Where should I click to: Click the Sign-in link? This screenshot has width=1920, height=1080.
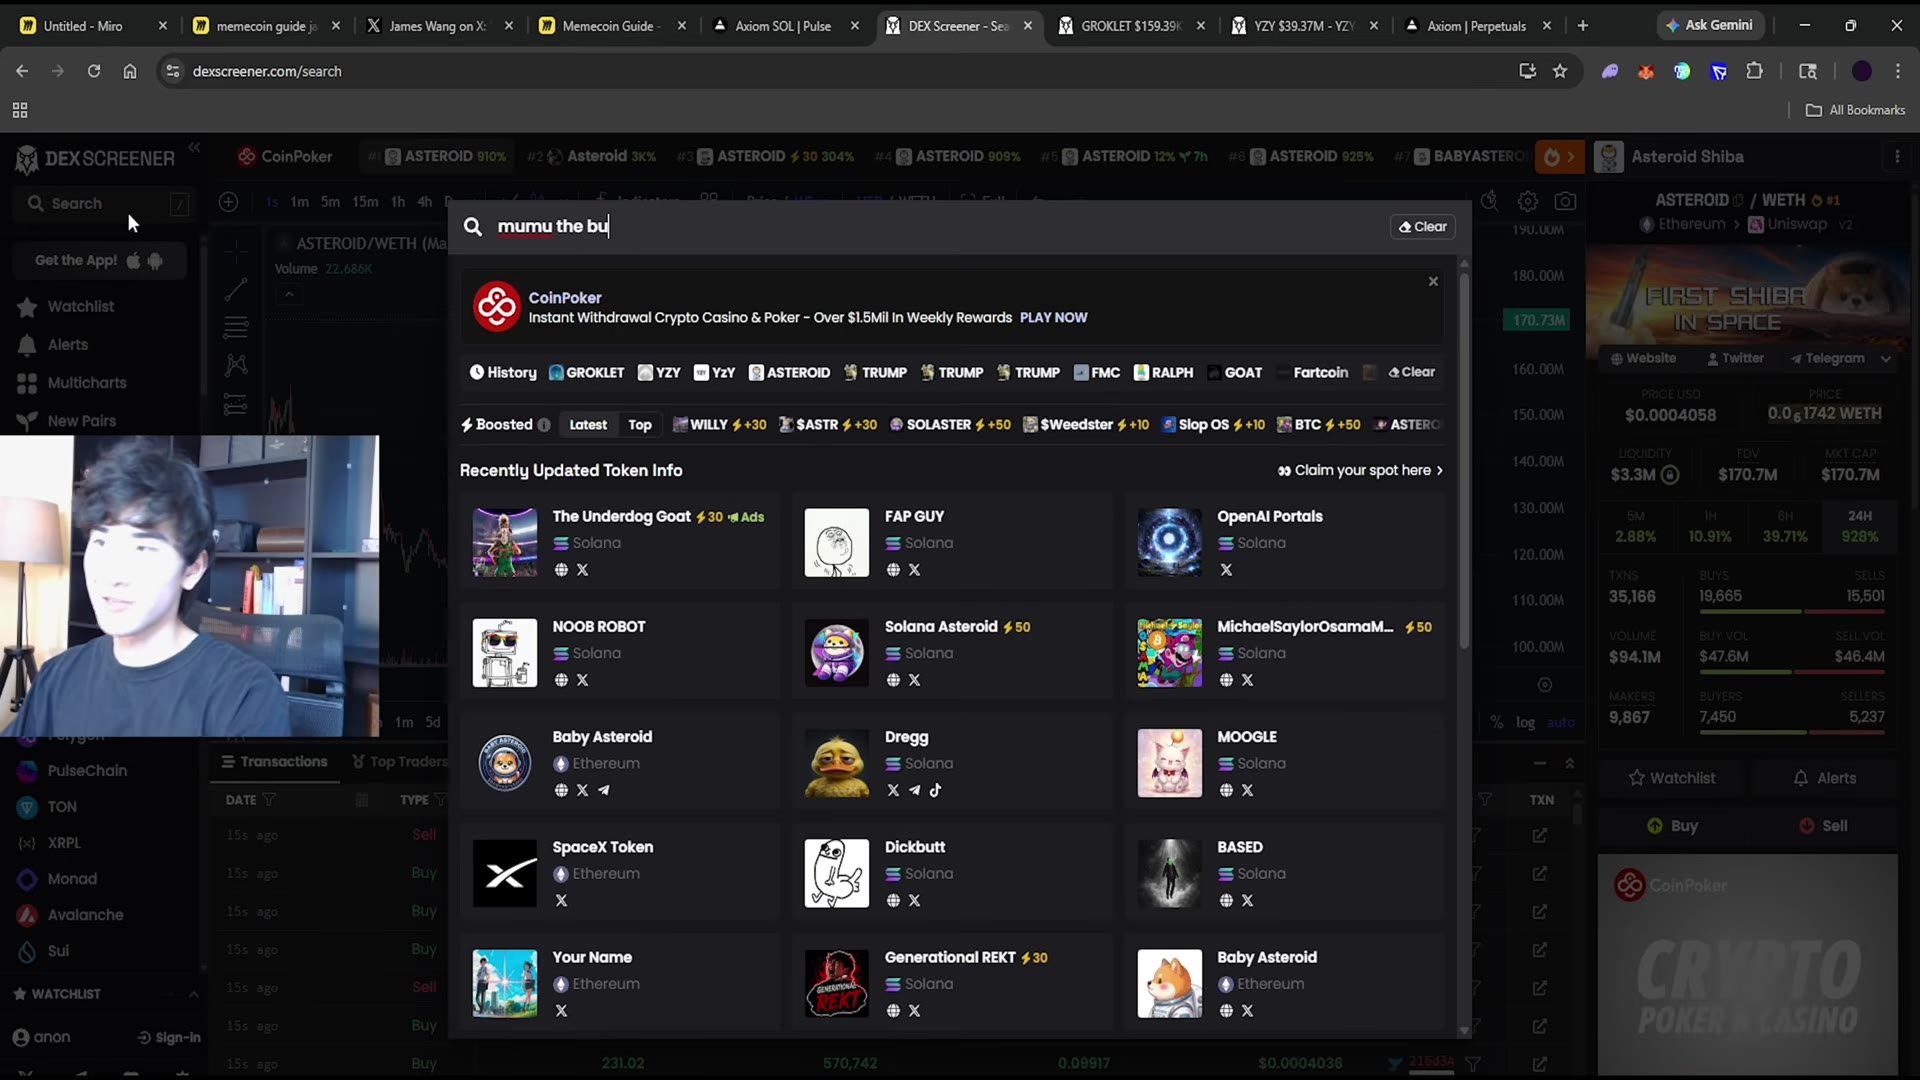tap(169, 1038)
